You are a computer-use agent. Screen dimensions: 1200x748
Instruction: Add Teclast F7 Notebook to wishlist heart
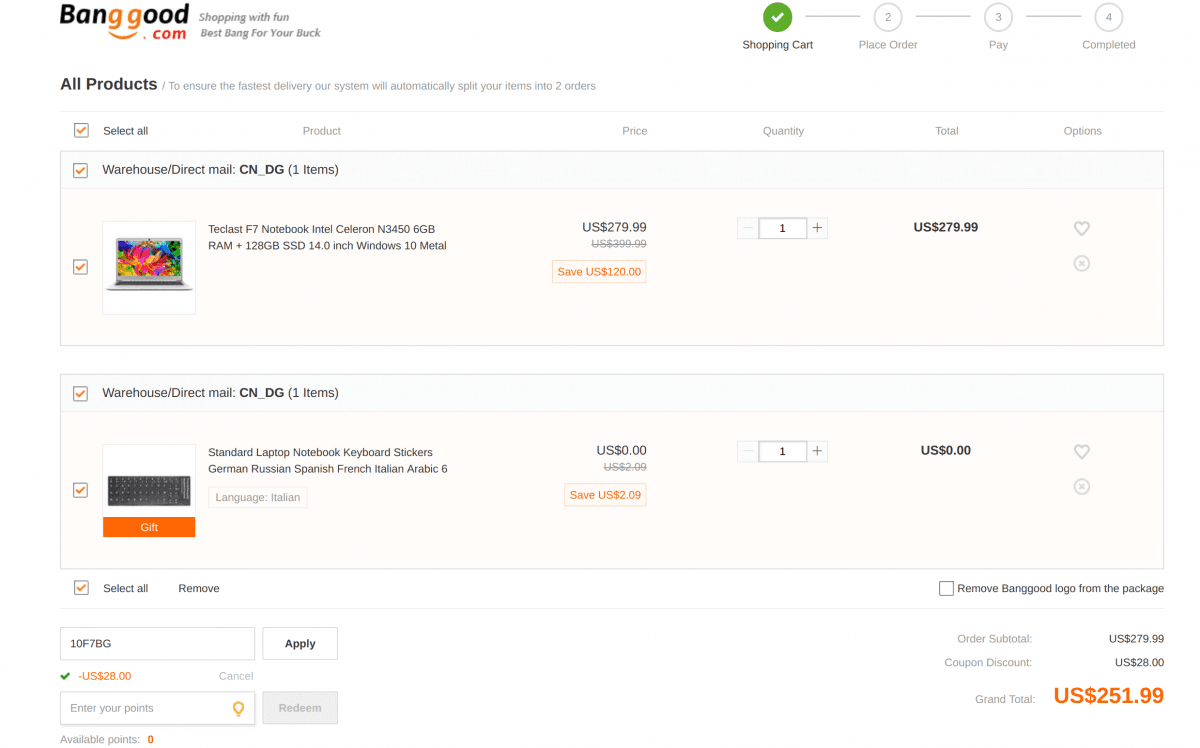pyautogui.click(x=1081, y=228)
